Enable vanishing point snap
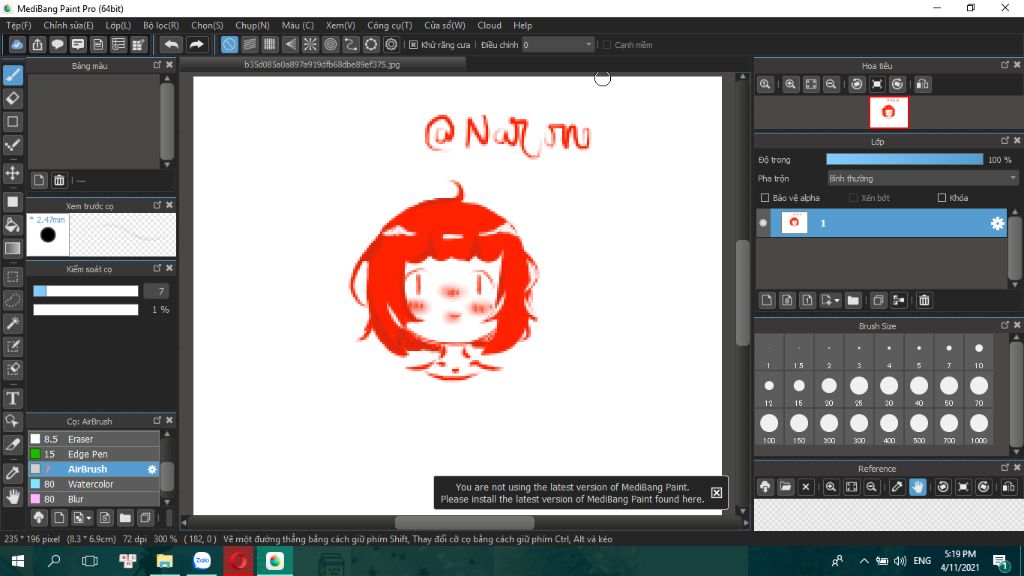Screen dimensions: 1024x576 [290, 44]
